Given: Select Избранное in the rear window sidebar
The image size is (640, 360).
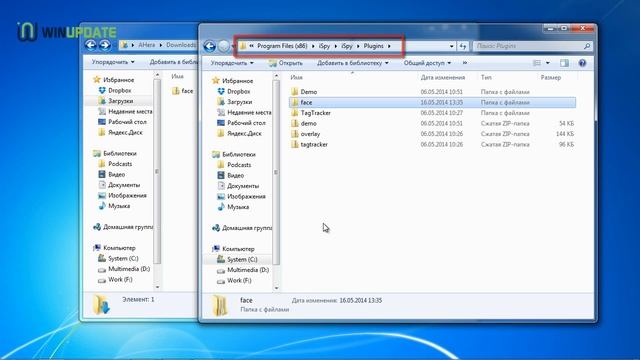Looking at the screenshot, I should point(118,80).
